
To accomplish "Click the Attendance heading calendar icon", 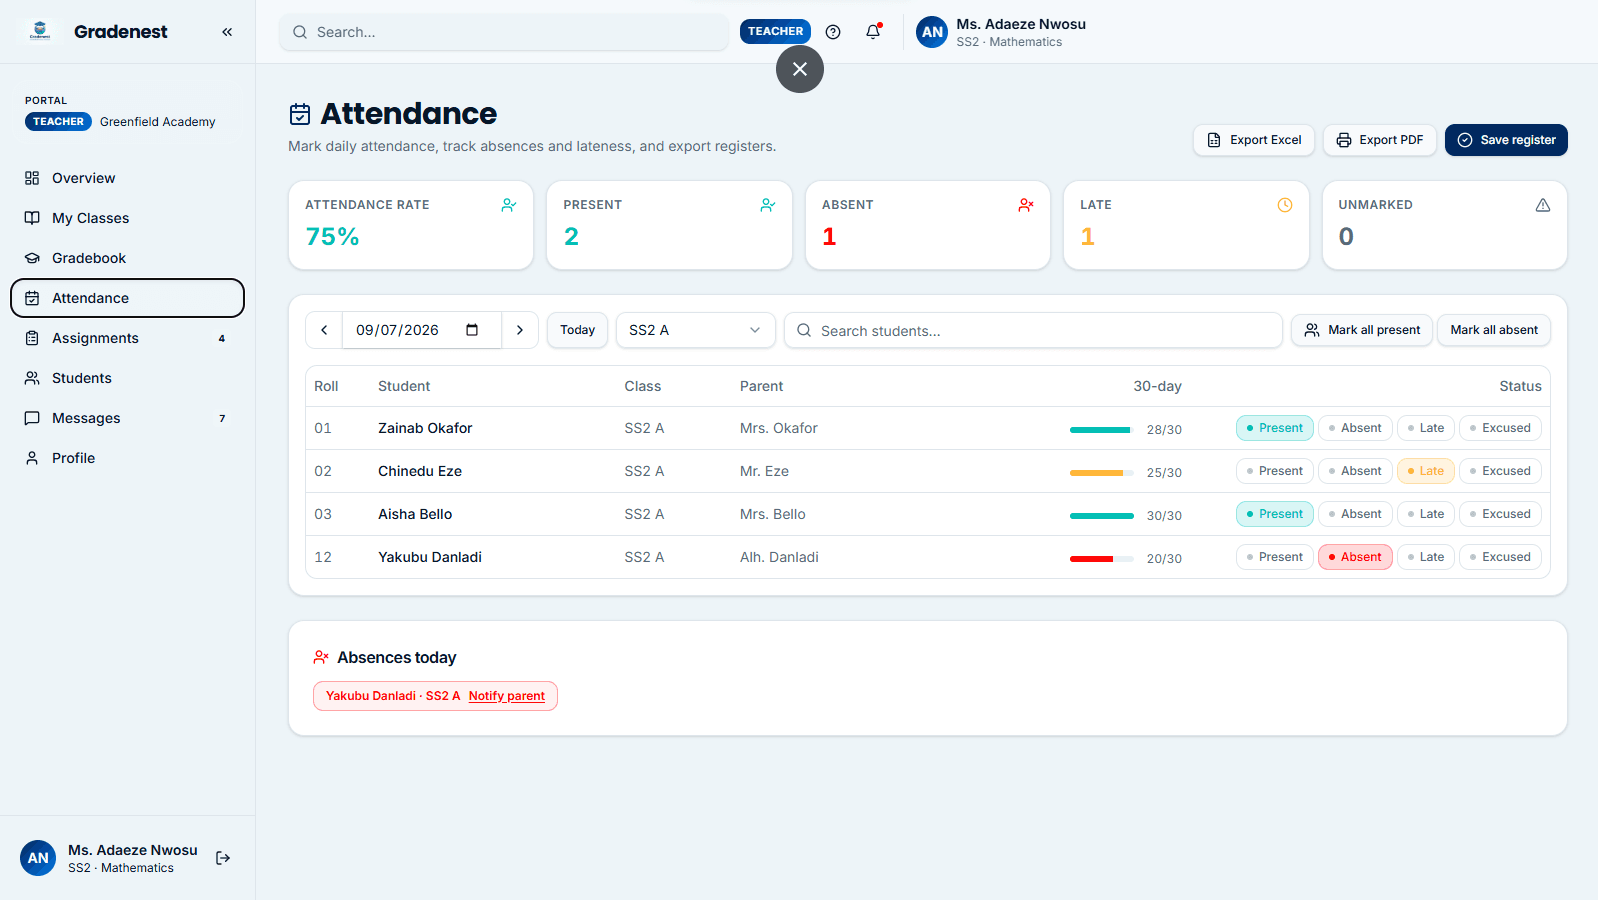I will click(300, 114).
